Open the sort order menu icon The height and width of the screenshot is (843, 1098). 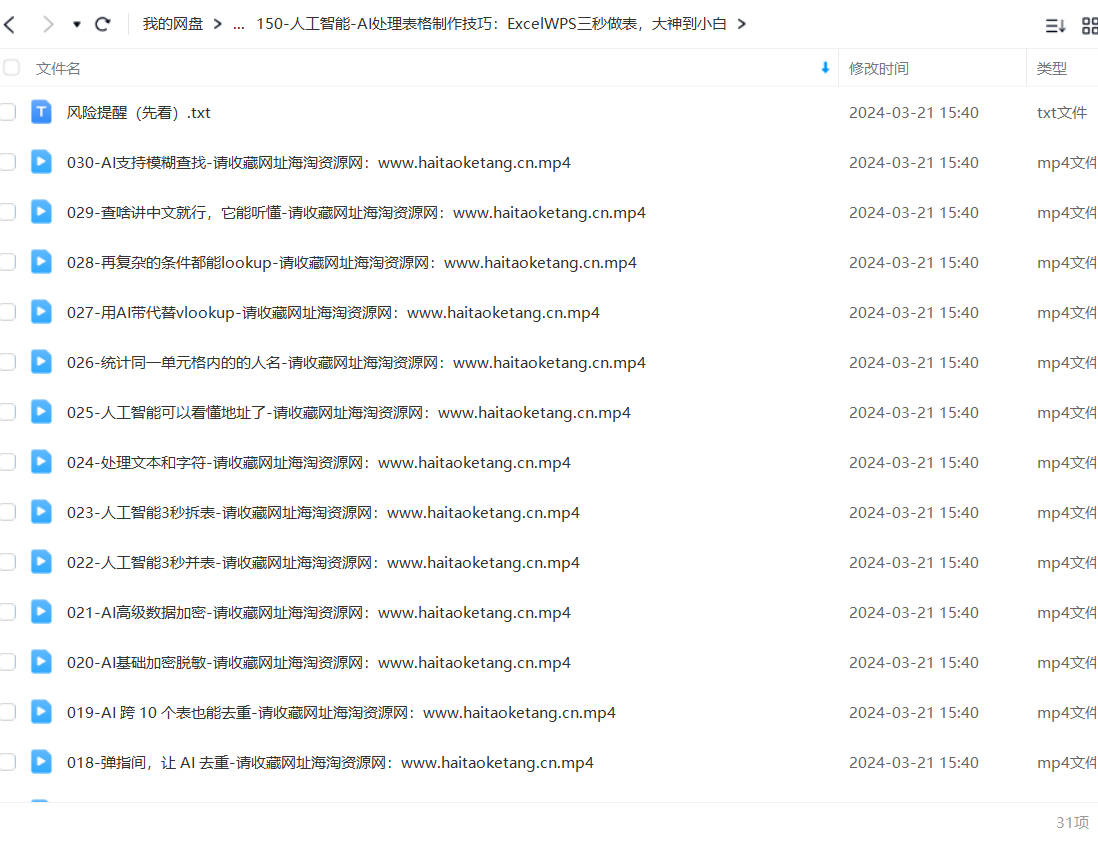(1055, 26)
